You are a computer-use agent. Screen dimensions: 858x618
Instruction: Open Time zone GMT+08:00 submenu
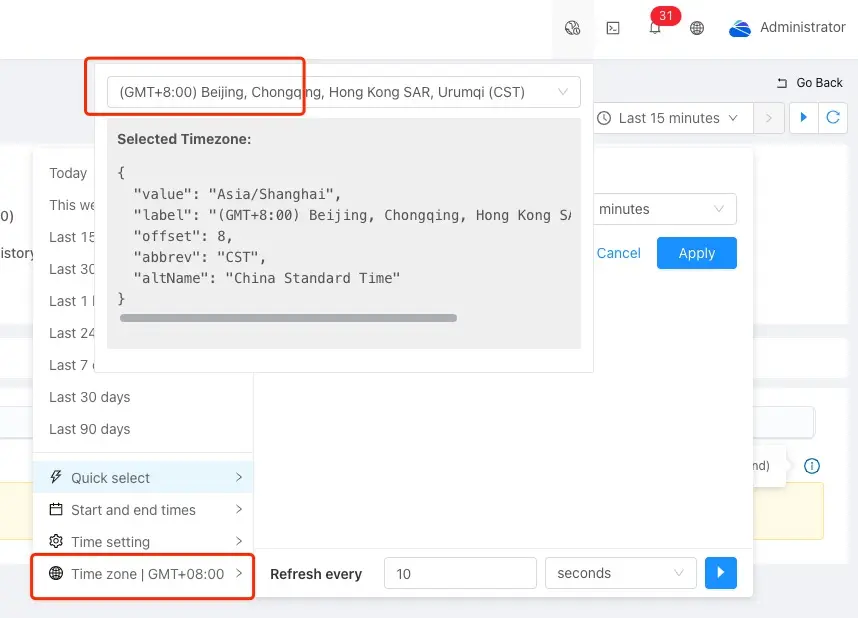pos(143,574)
